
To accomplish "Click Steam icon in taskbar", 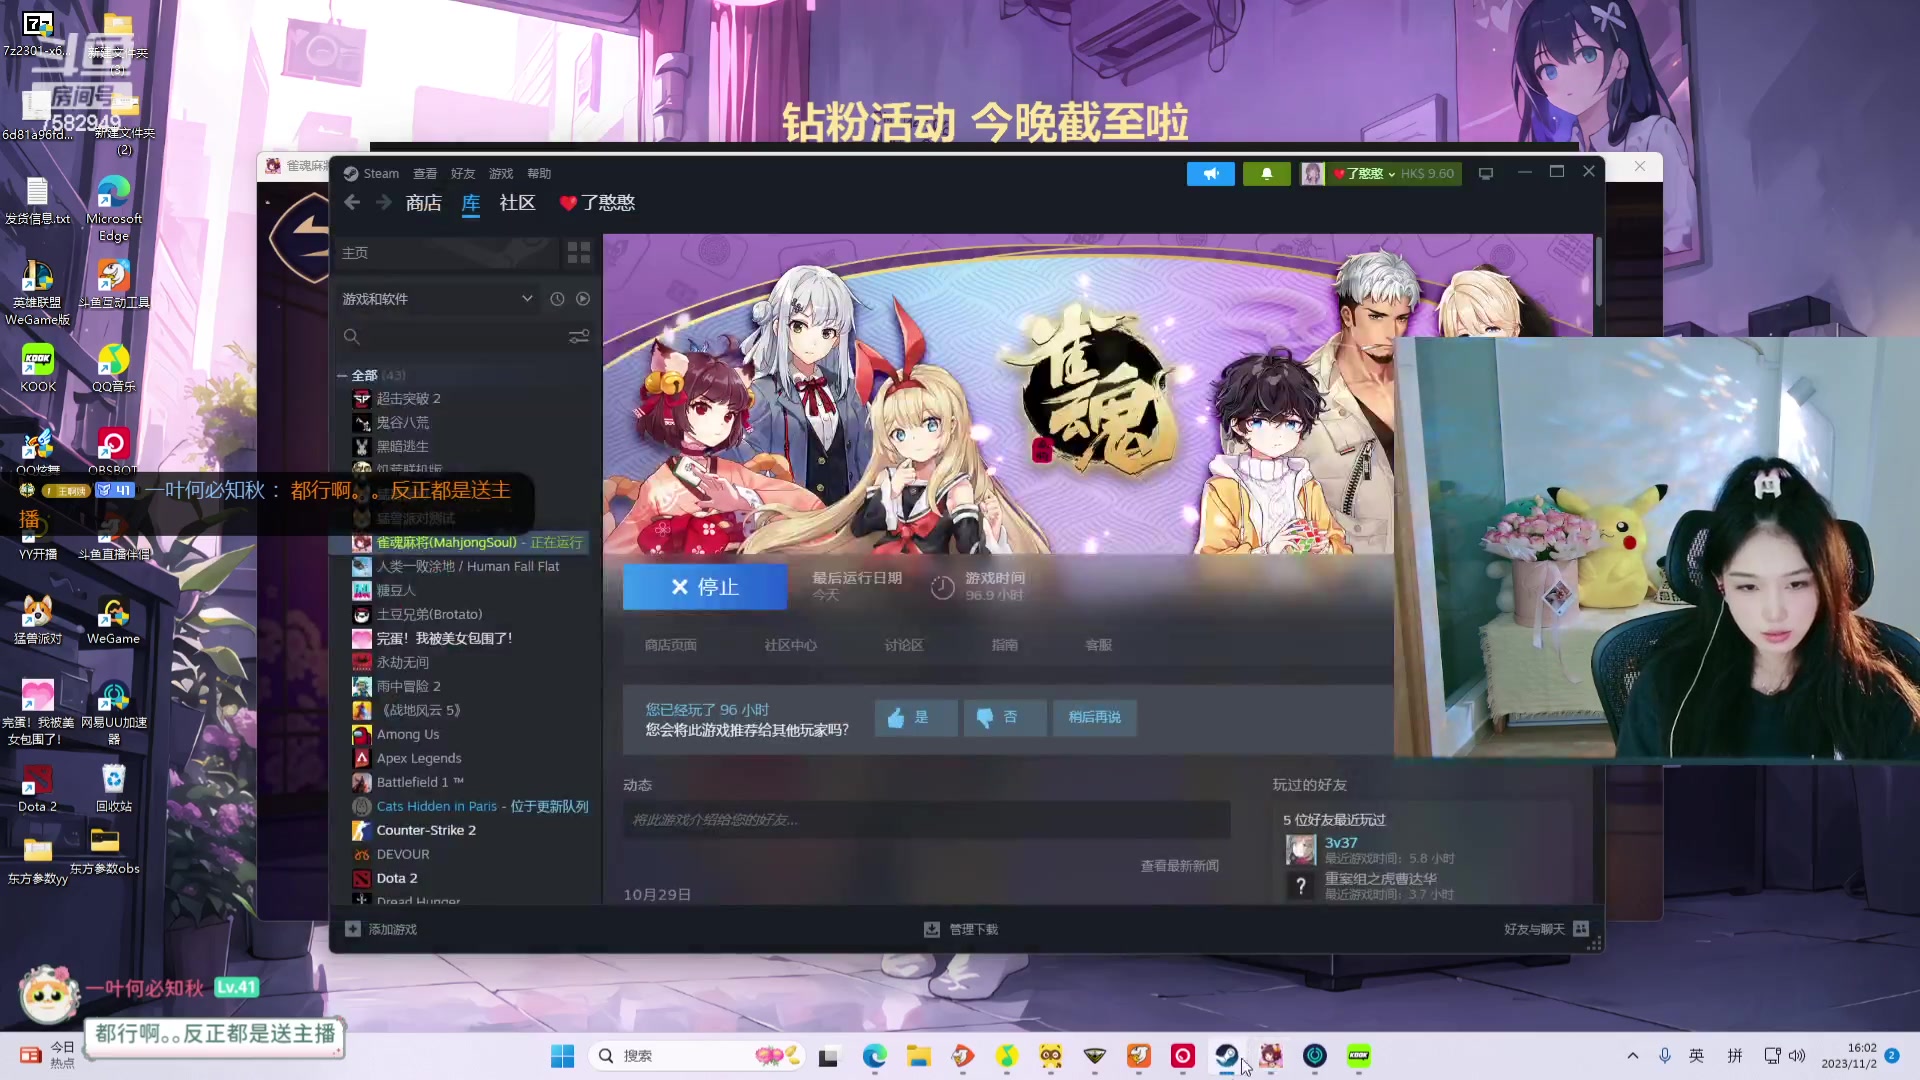I will [1226, 1056].
